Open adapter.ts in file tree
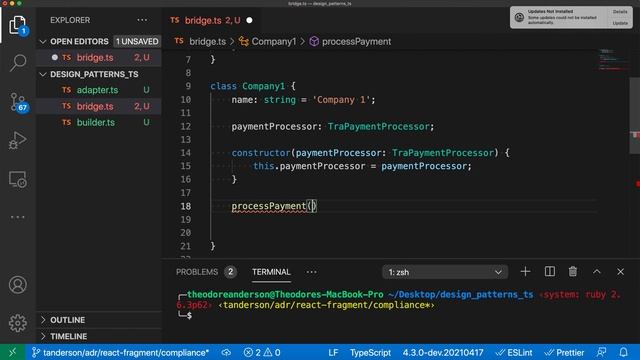640x360 pixels. point(99,90)
